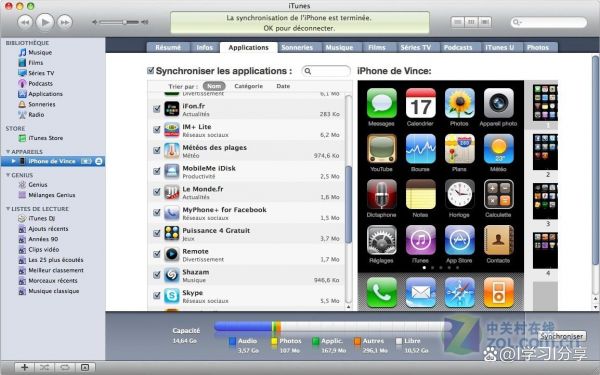Click the Horloge clock app icon

click(x=460, y=194)
